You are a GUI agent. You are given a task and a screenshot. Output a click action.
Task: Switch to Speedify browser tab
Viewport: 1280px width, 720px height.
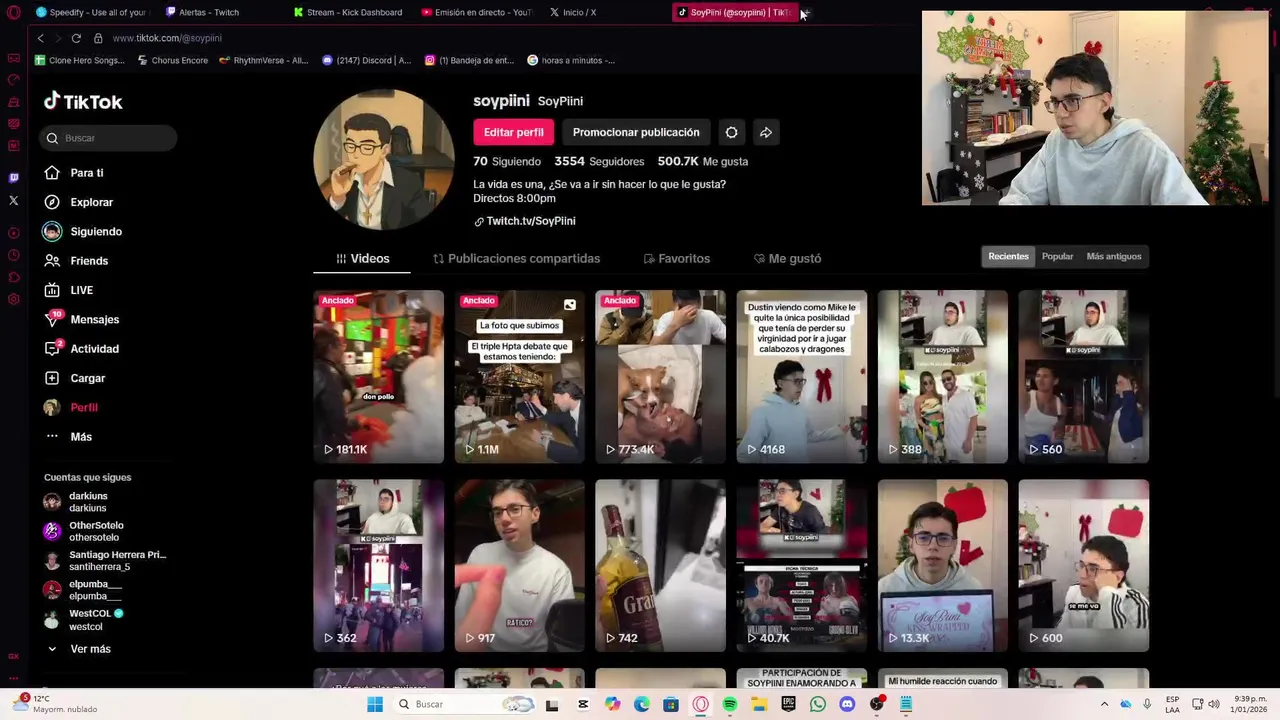click(91, 12)
